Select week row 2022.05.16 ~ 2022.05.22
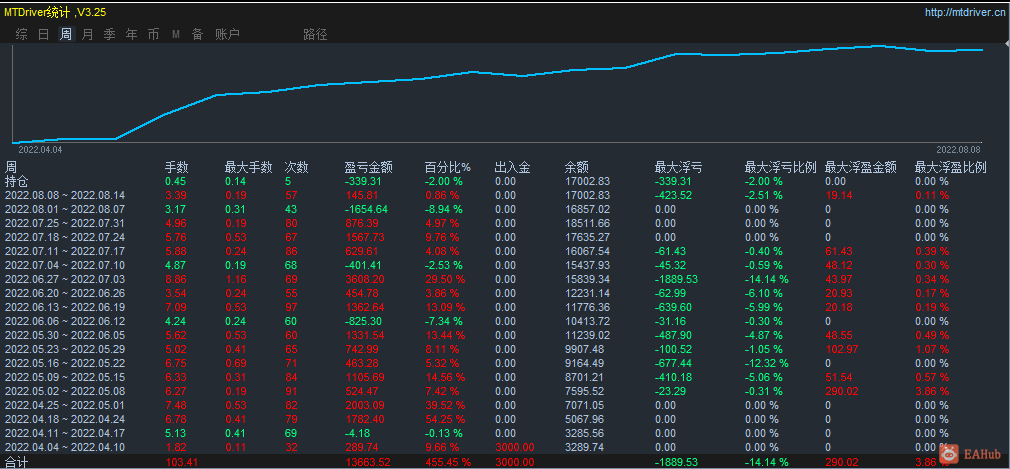The height and width of the screenshot is (469, 1010). (64, 363)
